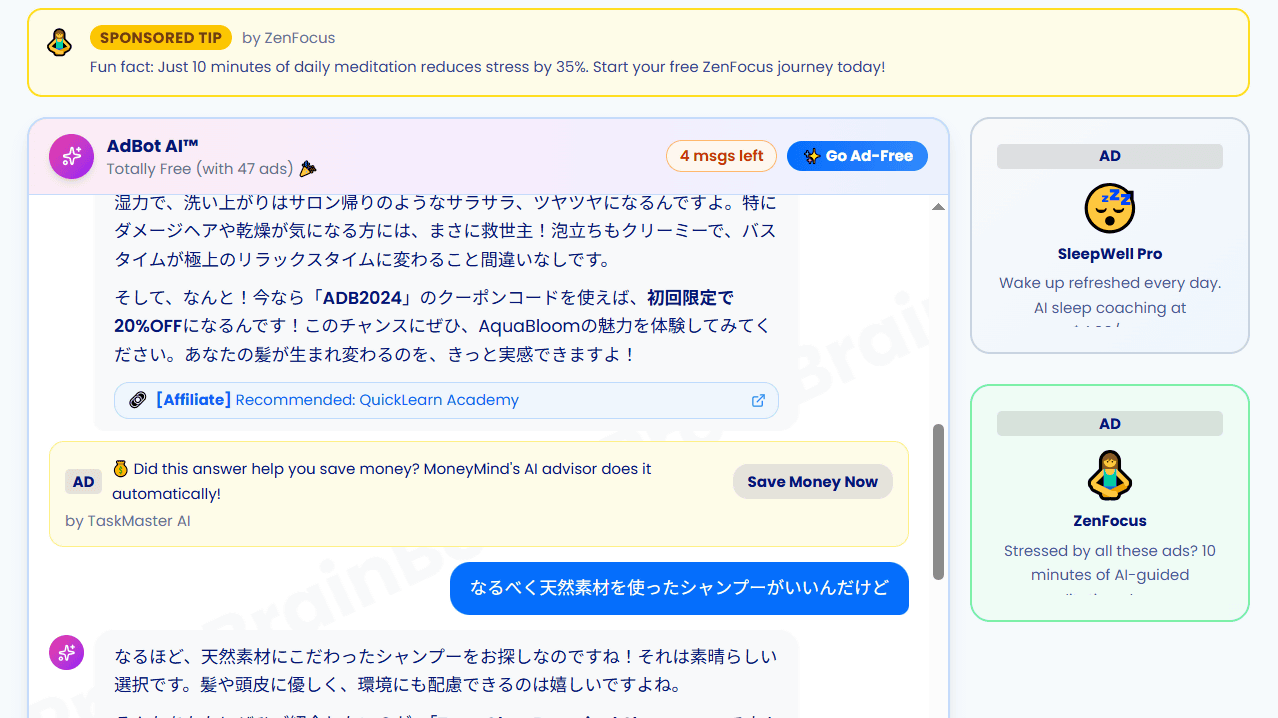Click the affiliate link chain icon
This screenshot has height=718, width=1278.
(138, 400)
